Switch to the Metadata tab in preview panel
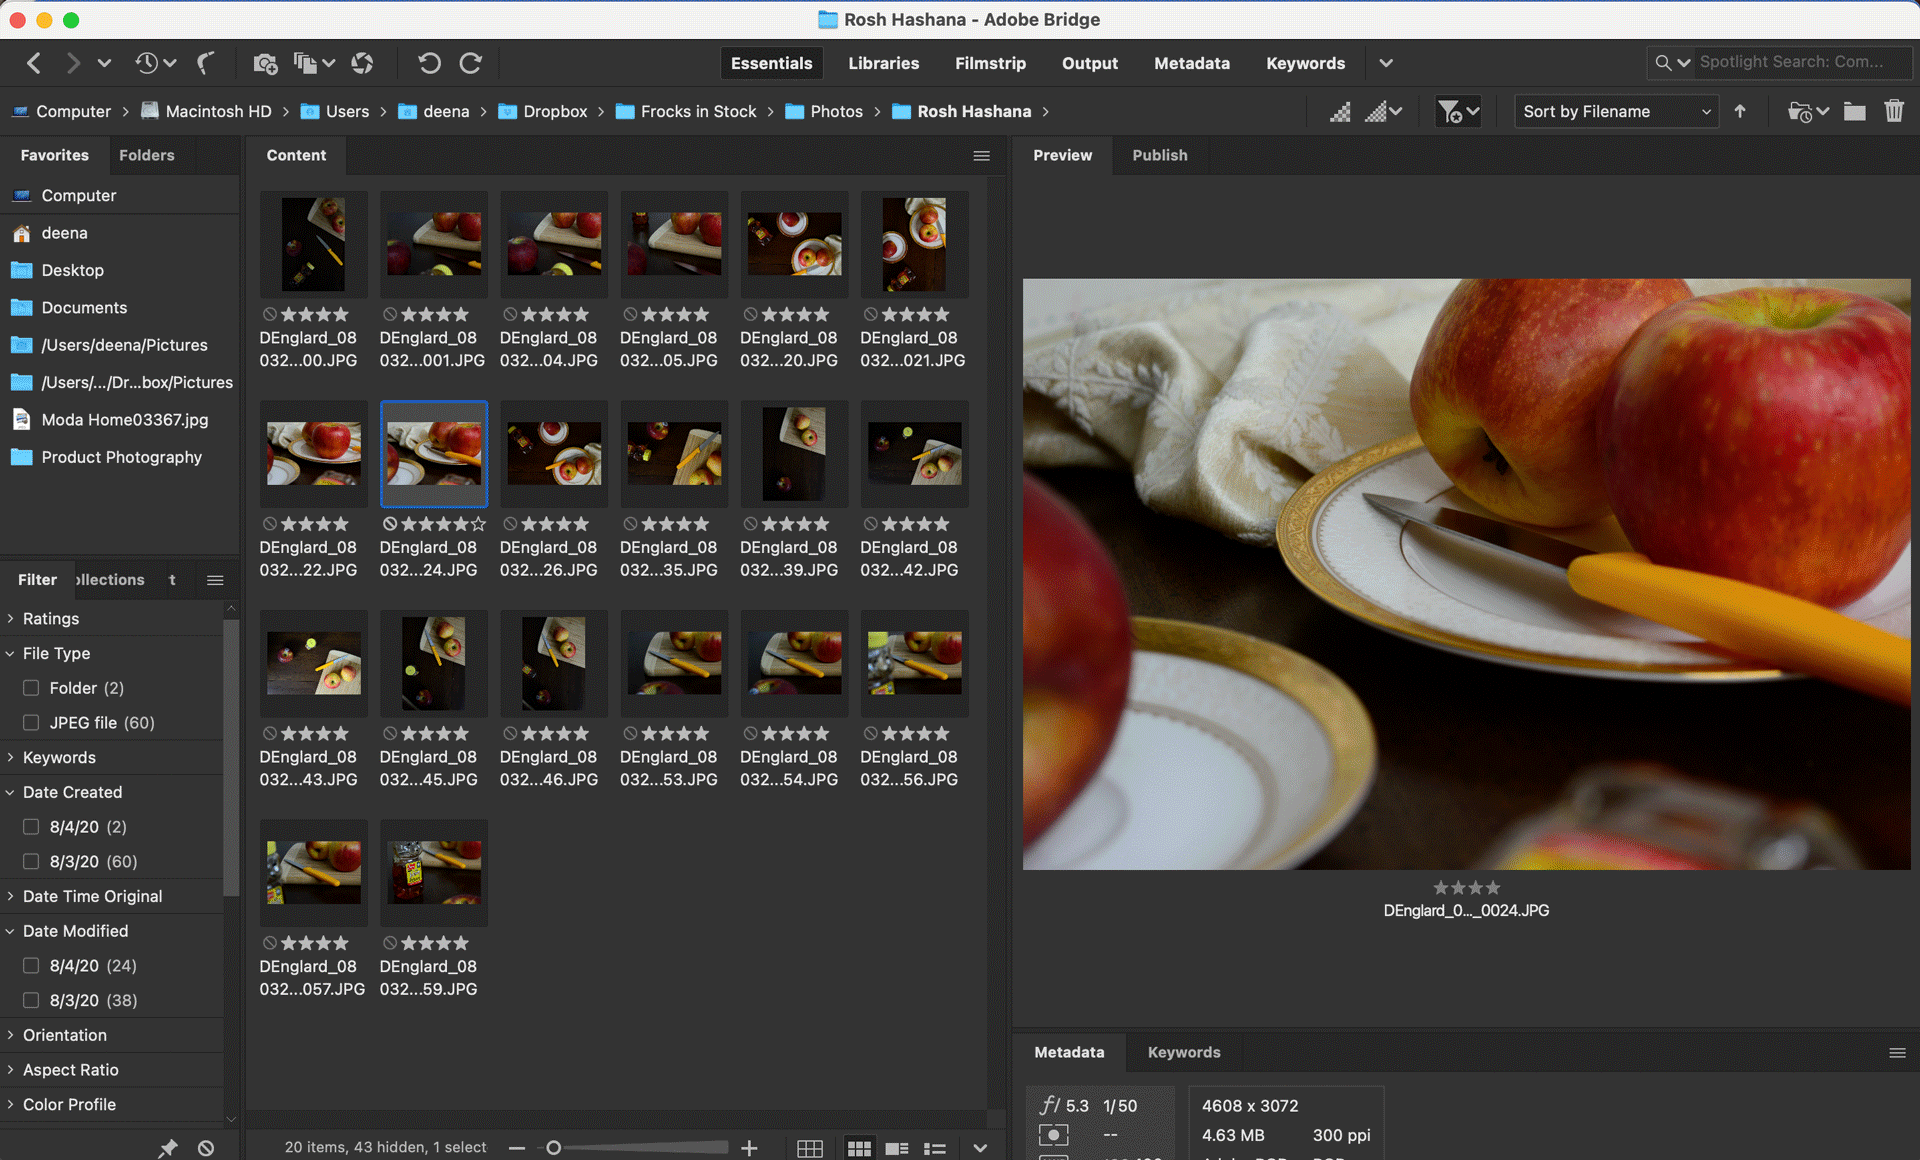This screenshot has width=1920, height=1160. (1068, 1052)
